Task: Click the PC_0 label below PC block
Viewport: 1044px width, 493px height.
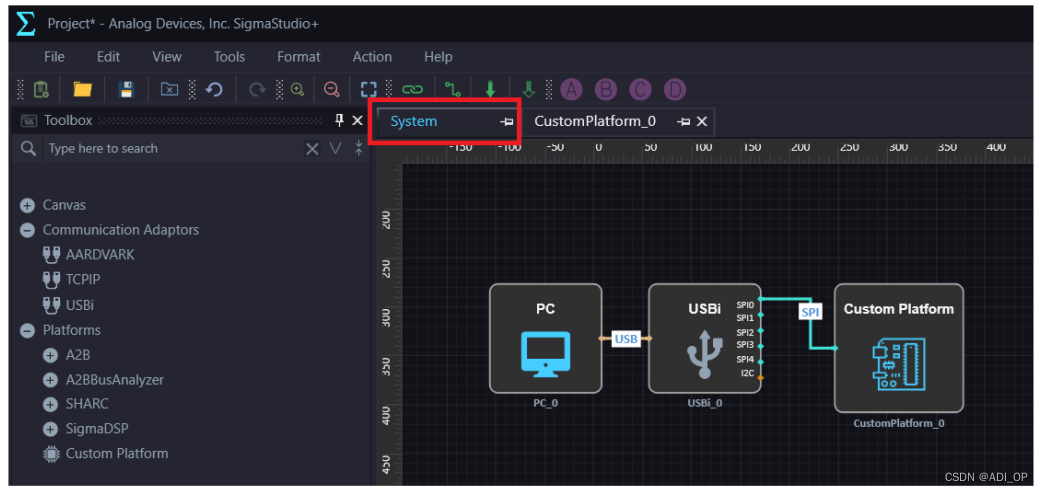Action: click(x=545, y=403)
